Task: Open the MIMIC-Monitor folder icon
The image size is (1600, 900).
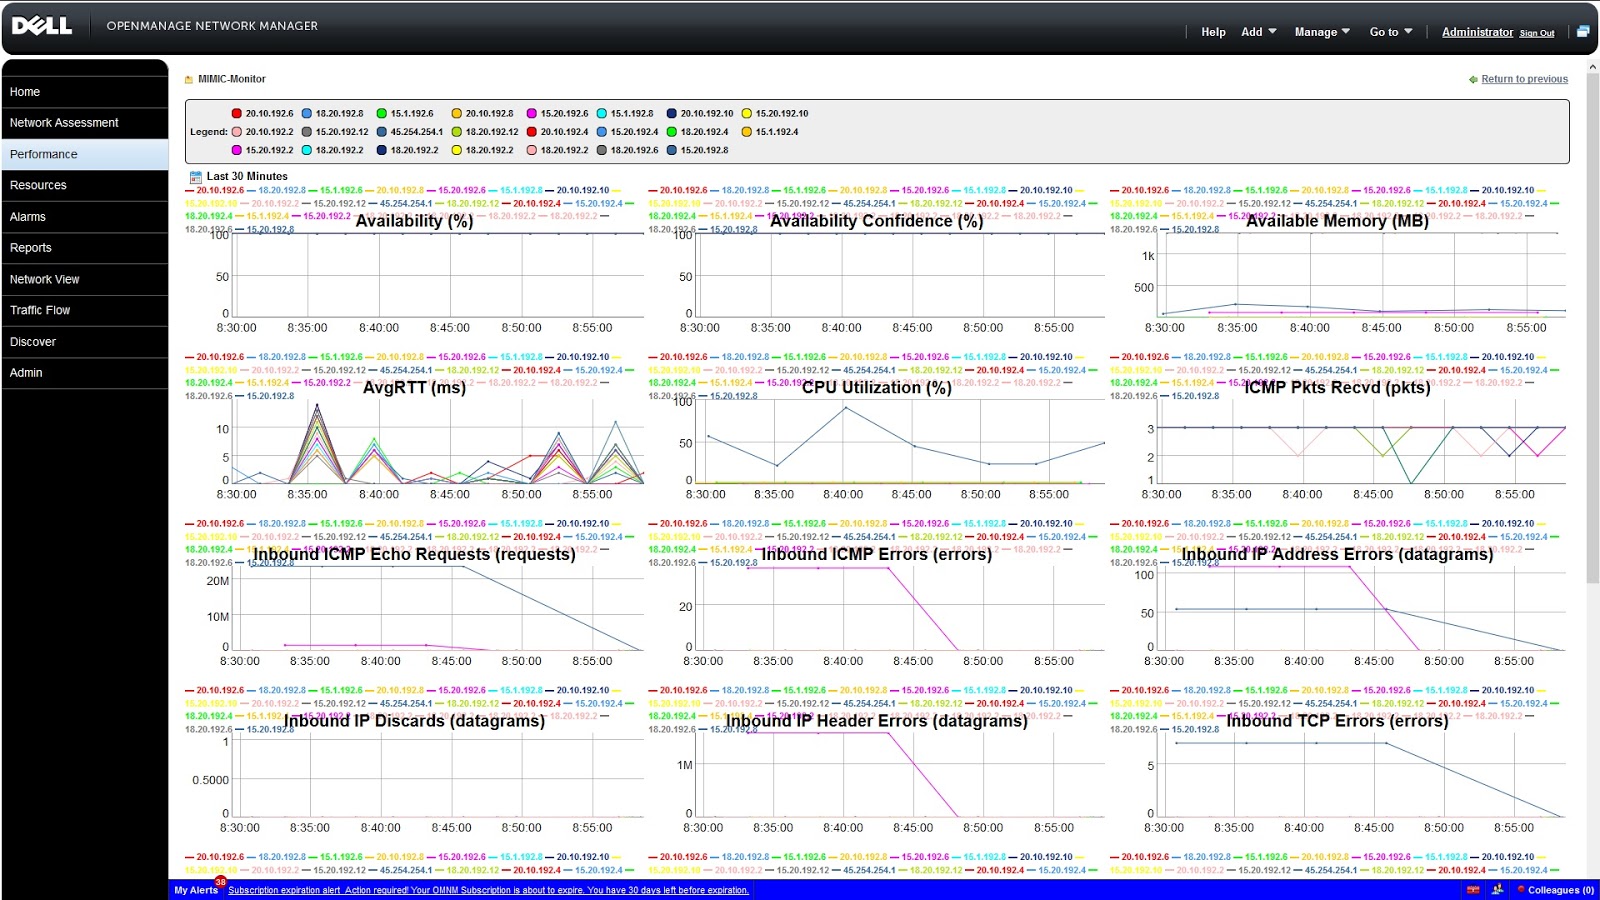Action: pyautogui.click(x=187, y=78)
